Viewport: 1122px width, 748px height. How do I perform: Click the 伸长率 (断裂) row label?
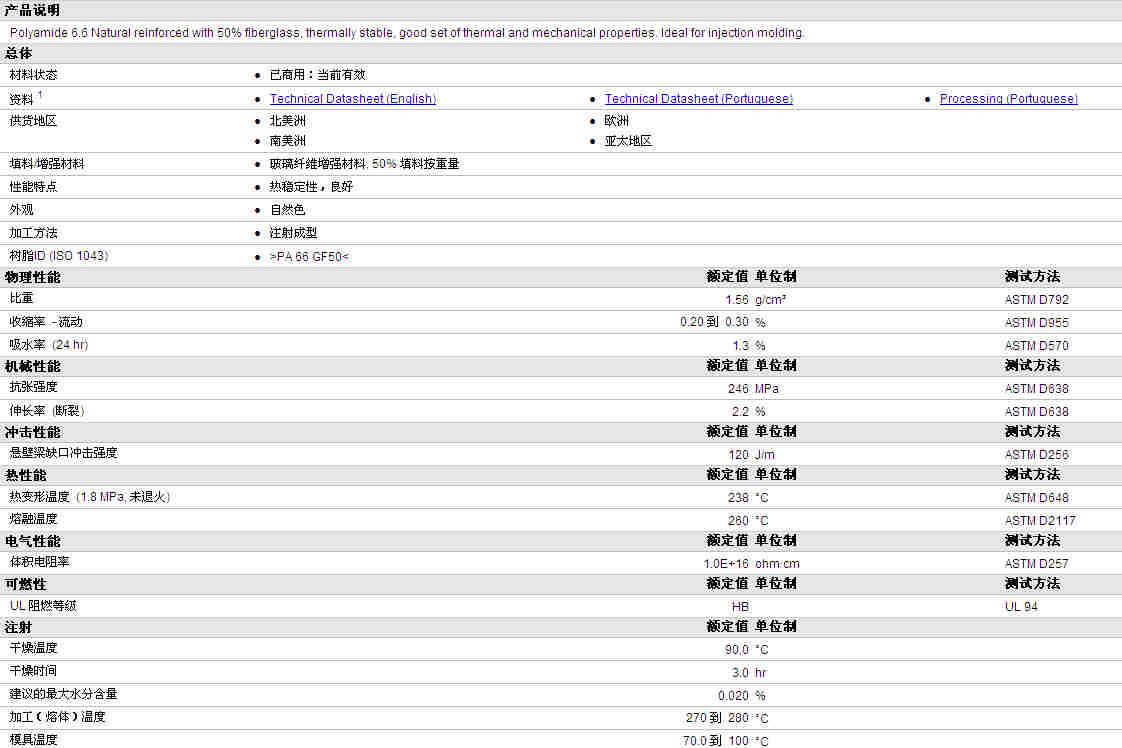(x=47, y=411)
